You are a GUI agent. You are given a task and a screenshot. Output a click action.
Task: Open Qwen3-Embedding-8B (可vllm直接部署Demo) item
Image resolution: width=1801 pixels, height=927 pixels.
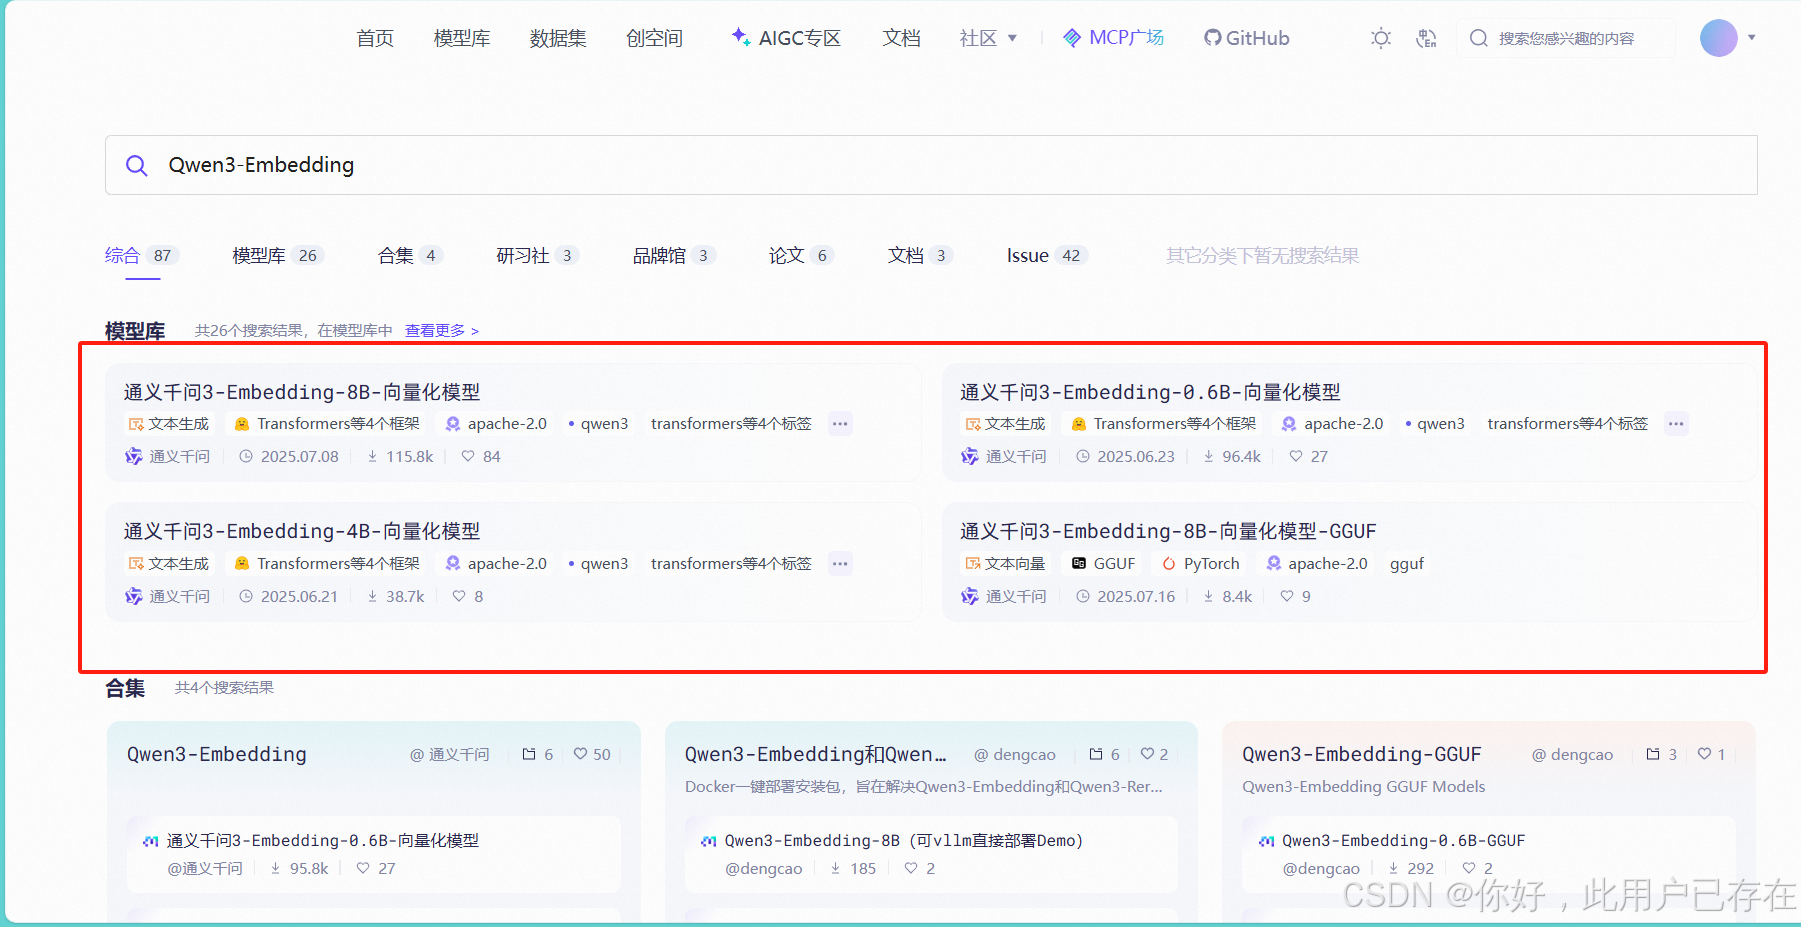click(904, 840)
